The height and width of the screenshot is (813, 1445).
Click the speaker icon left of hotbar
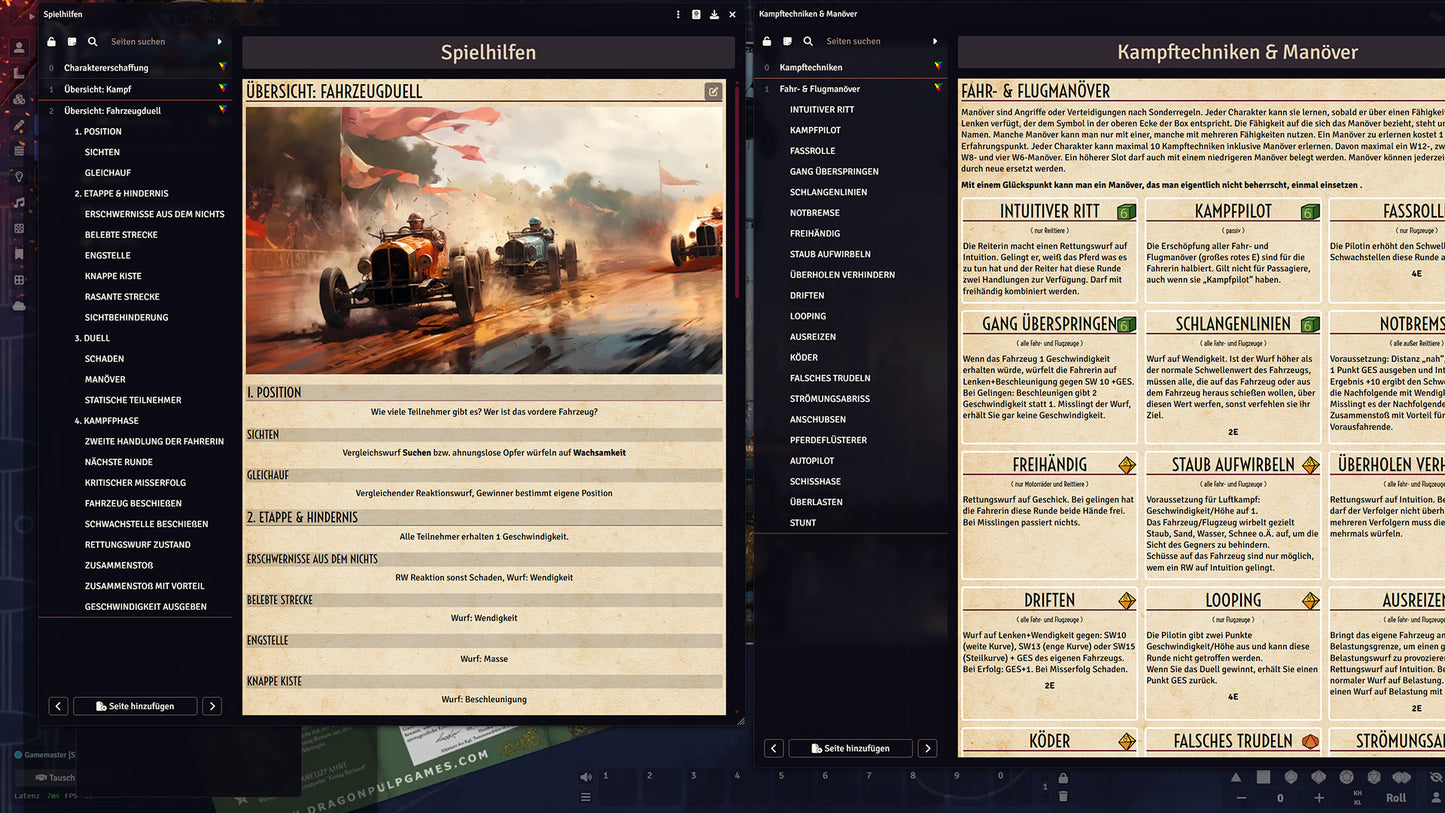(x=586, y=777)
